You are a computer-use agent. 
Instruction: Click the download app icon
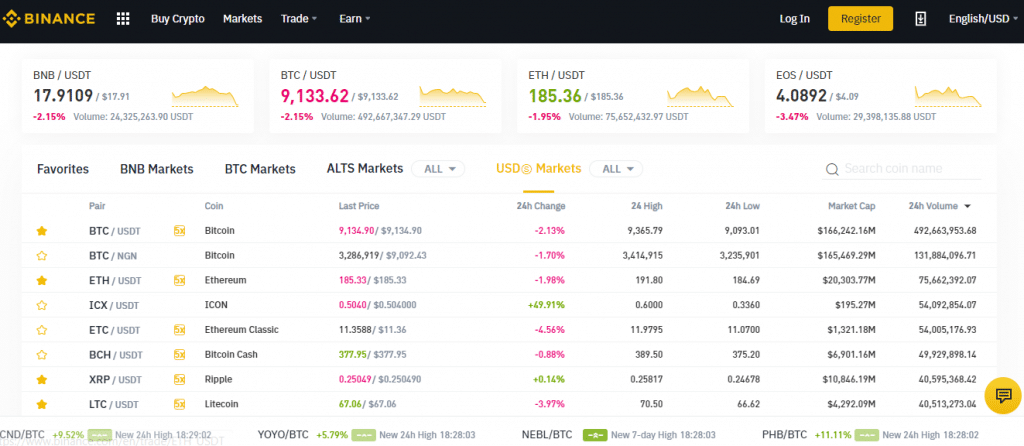[920, 19]
